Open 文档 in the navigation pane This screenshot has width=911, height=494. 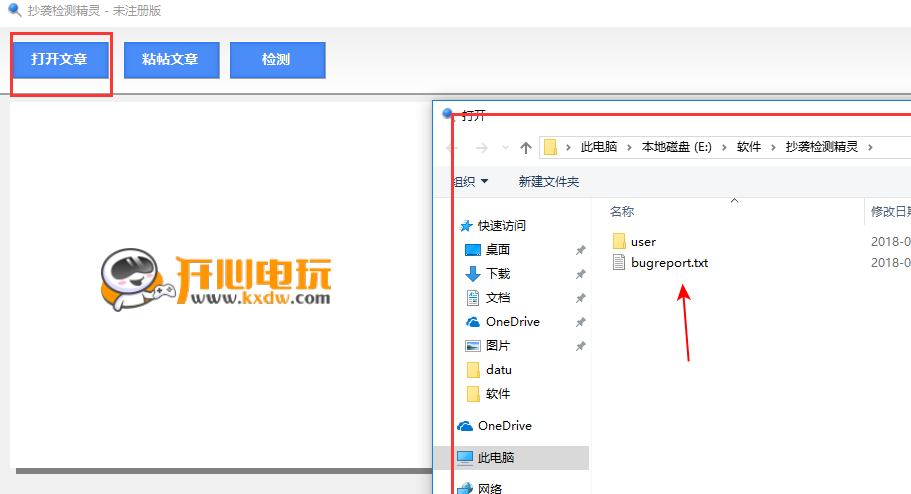click(x=498, y=298)
